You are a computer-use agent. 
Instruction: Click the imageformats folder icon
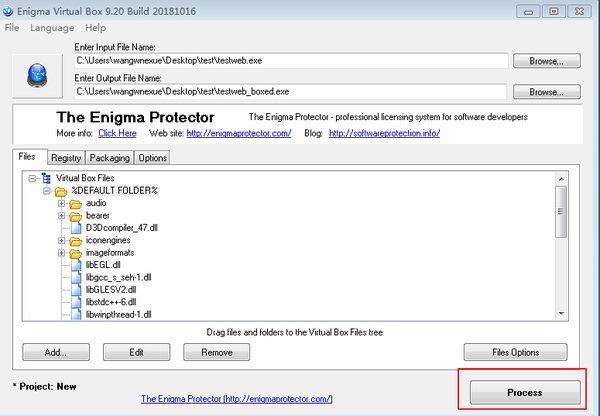pyautogui.click(x=76, y=253)
